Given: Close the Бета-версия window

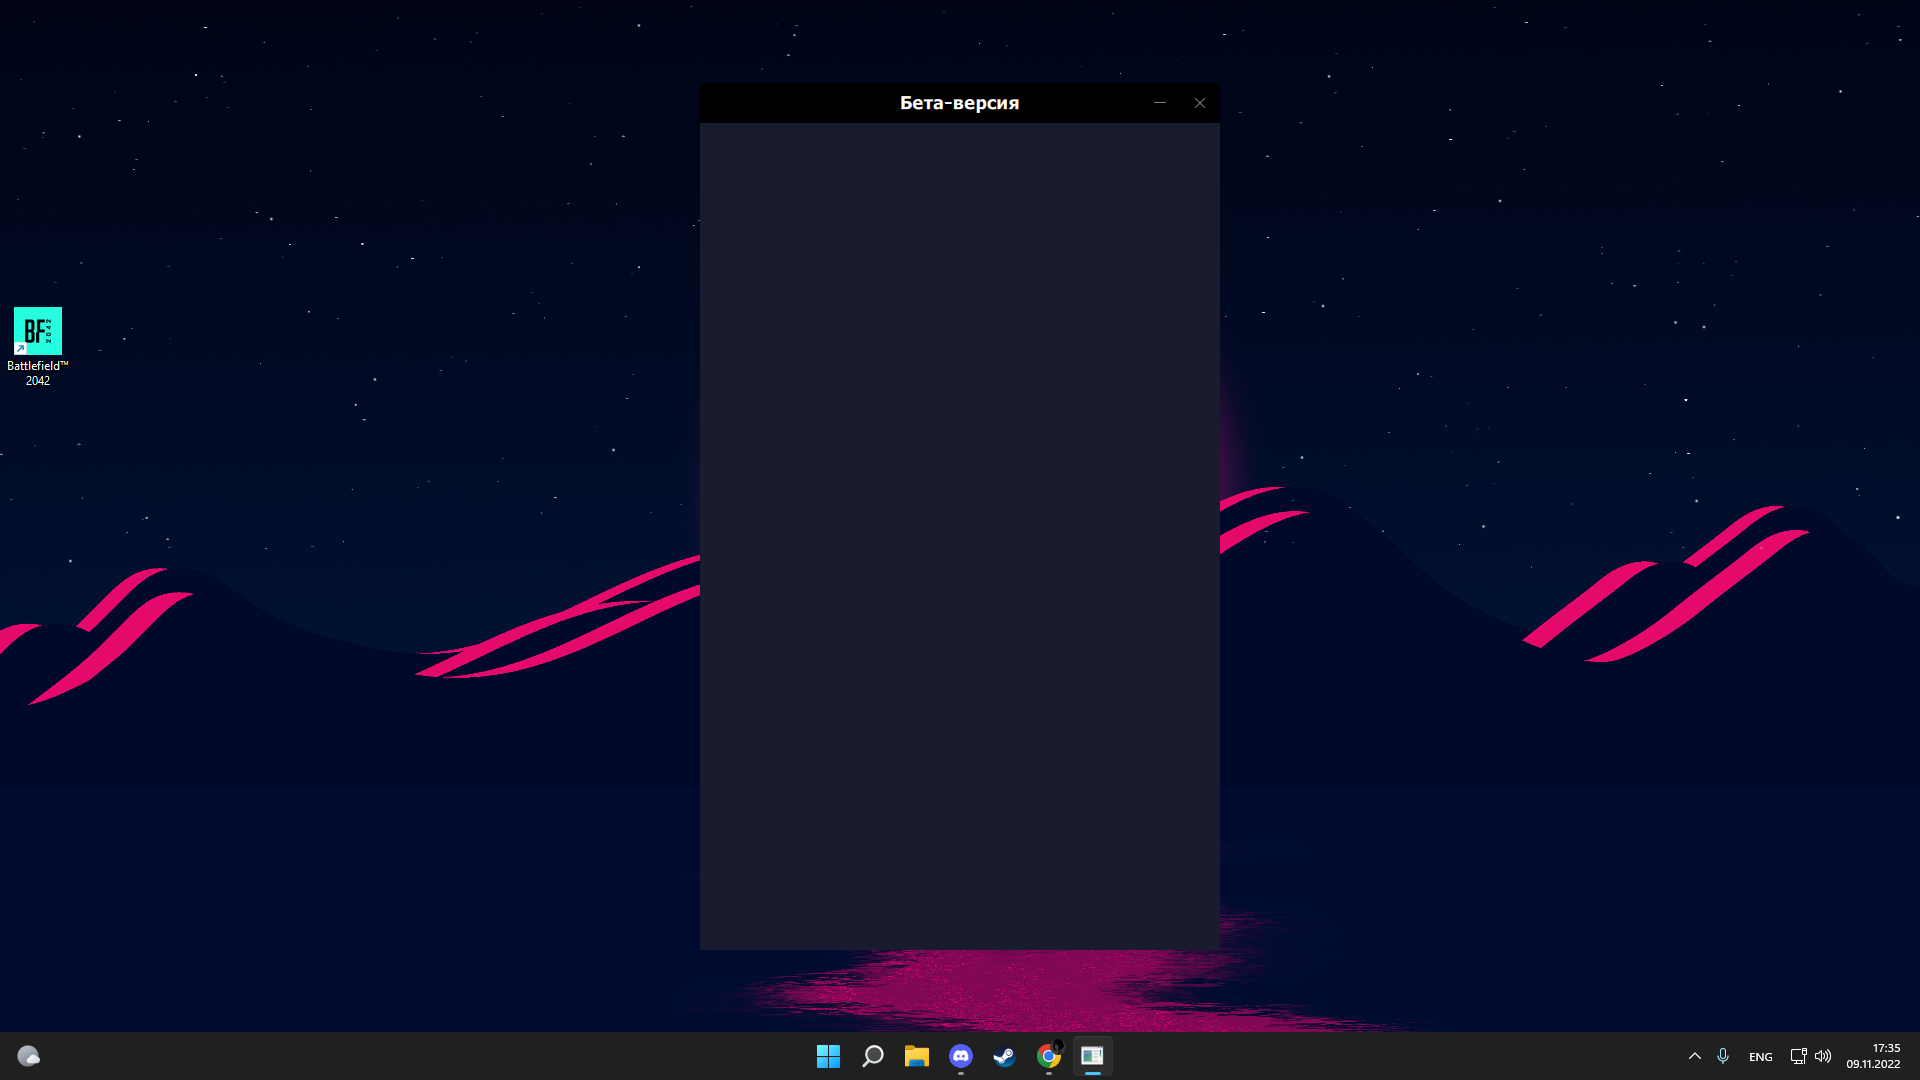Looking at the screenshot, I should coord(1200,103).
